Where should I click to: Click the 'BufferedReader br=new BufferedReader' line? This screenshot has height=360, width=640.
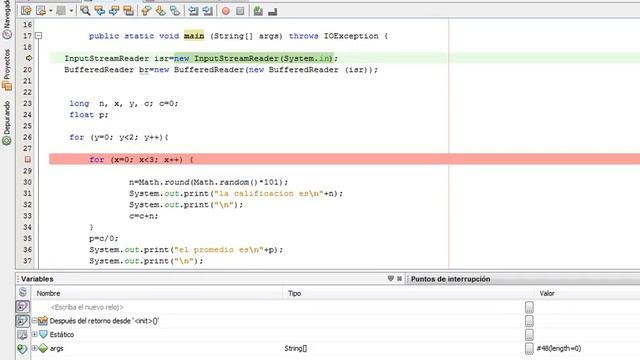[221, 70]
